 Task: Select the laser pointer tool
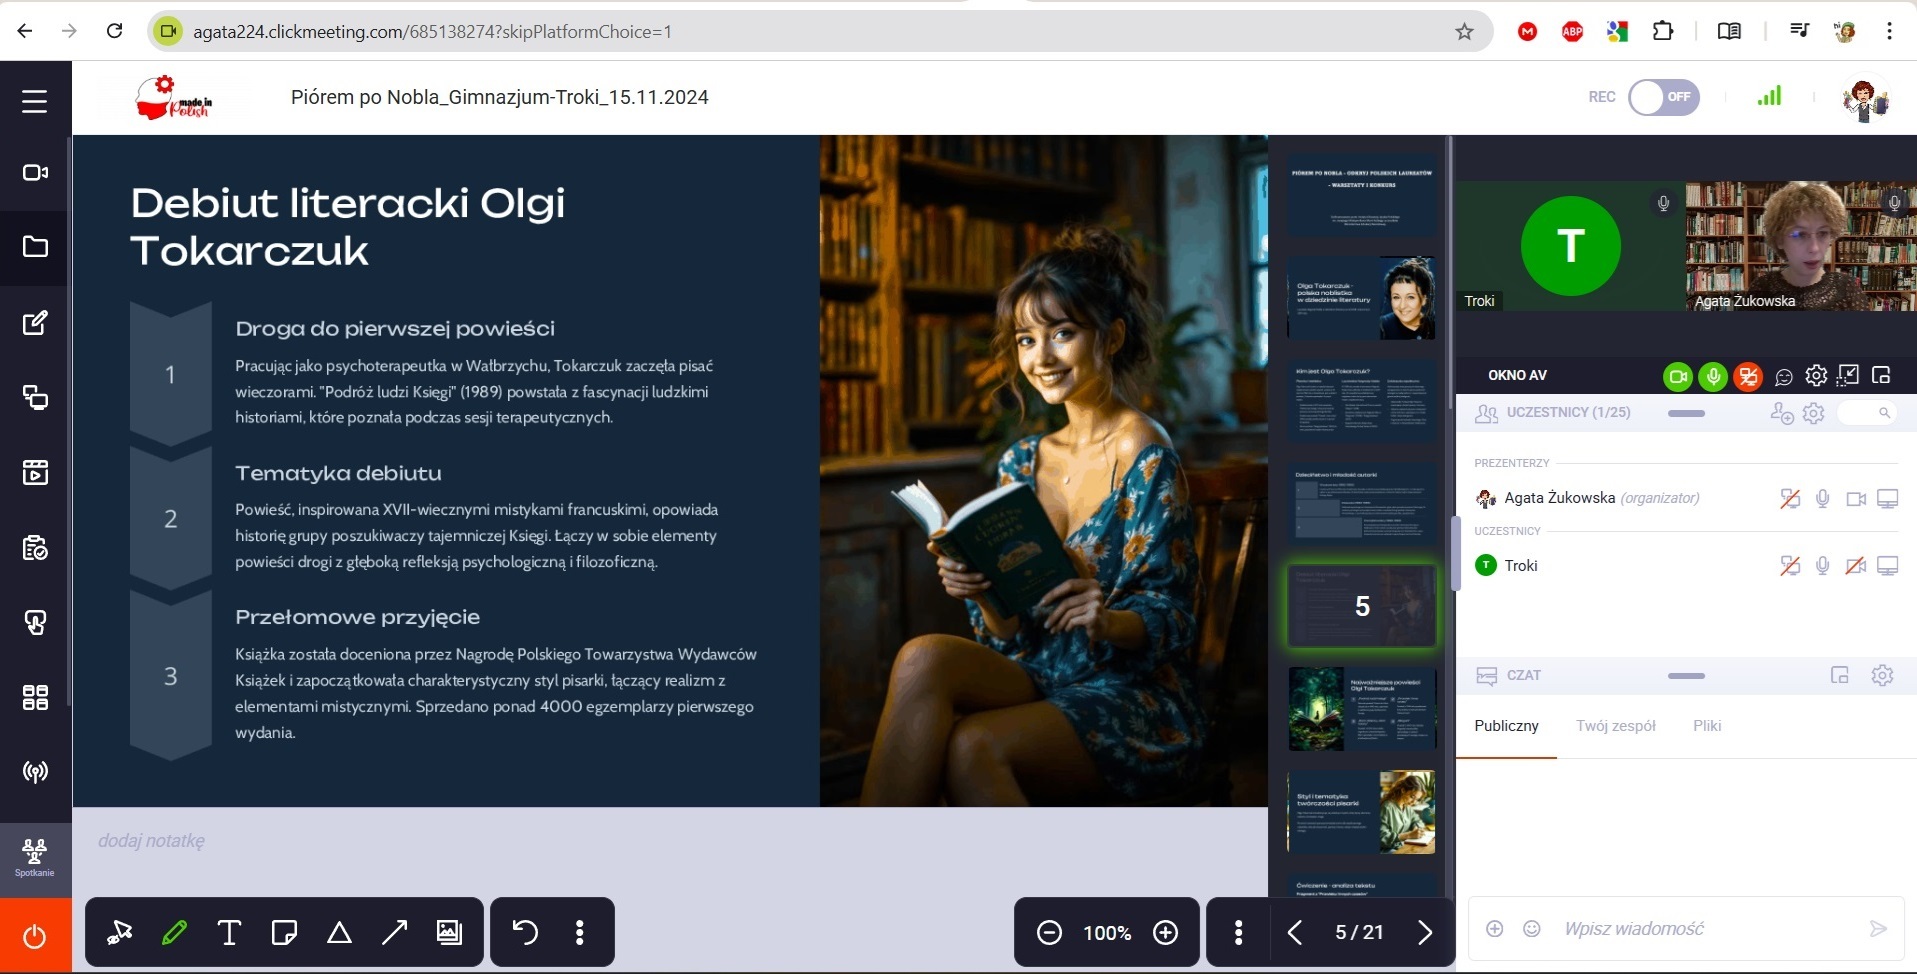coord(120,933)
